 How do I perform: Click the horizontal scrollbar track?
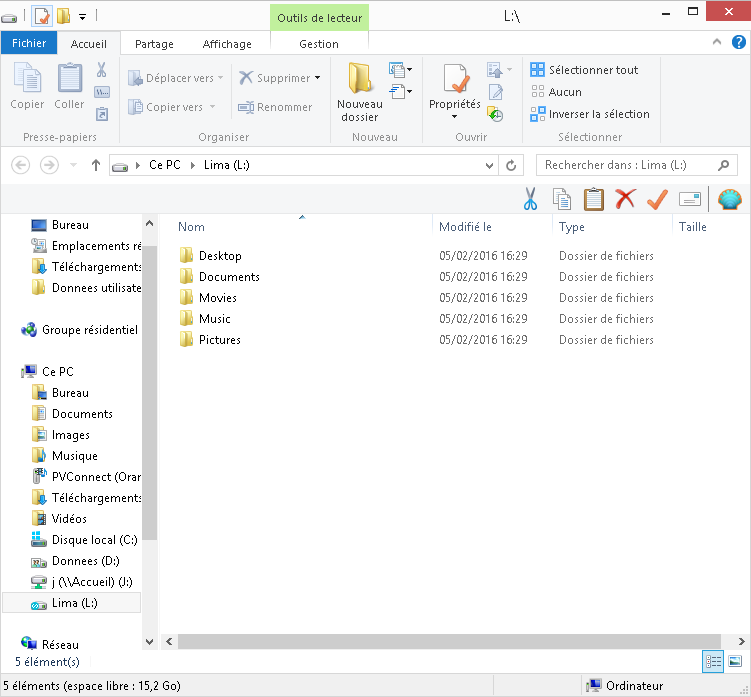(x=449, y=641)
